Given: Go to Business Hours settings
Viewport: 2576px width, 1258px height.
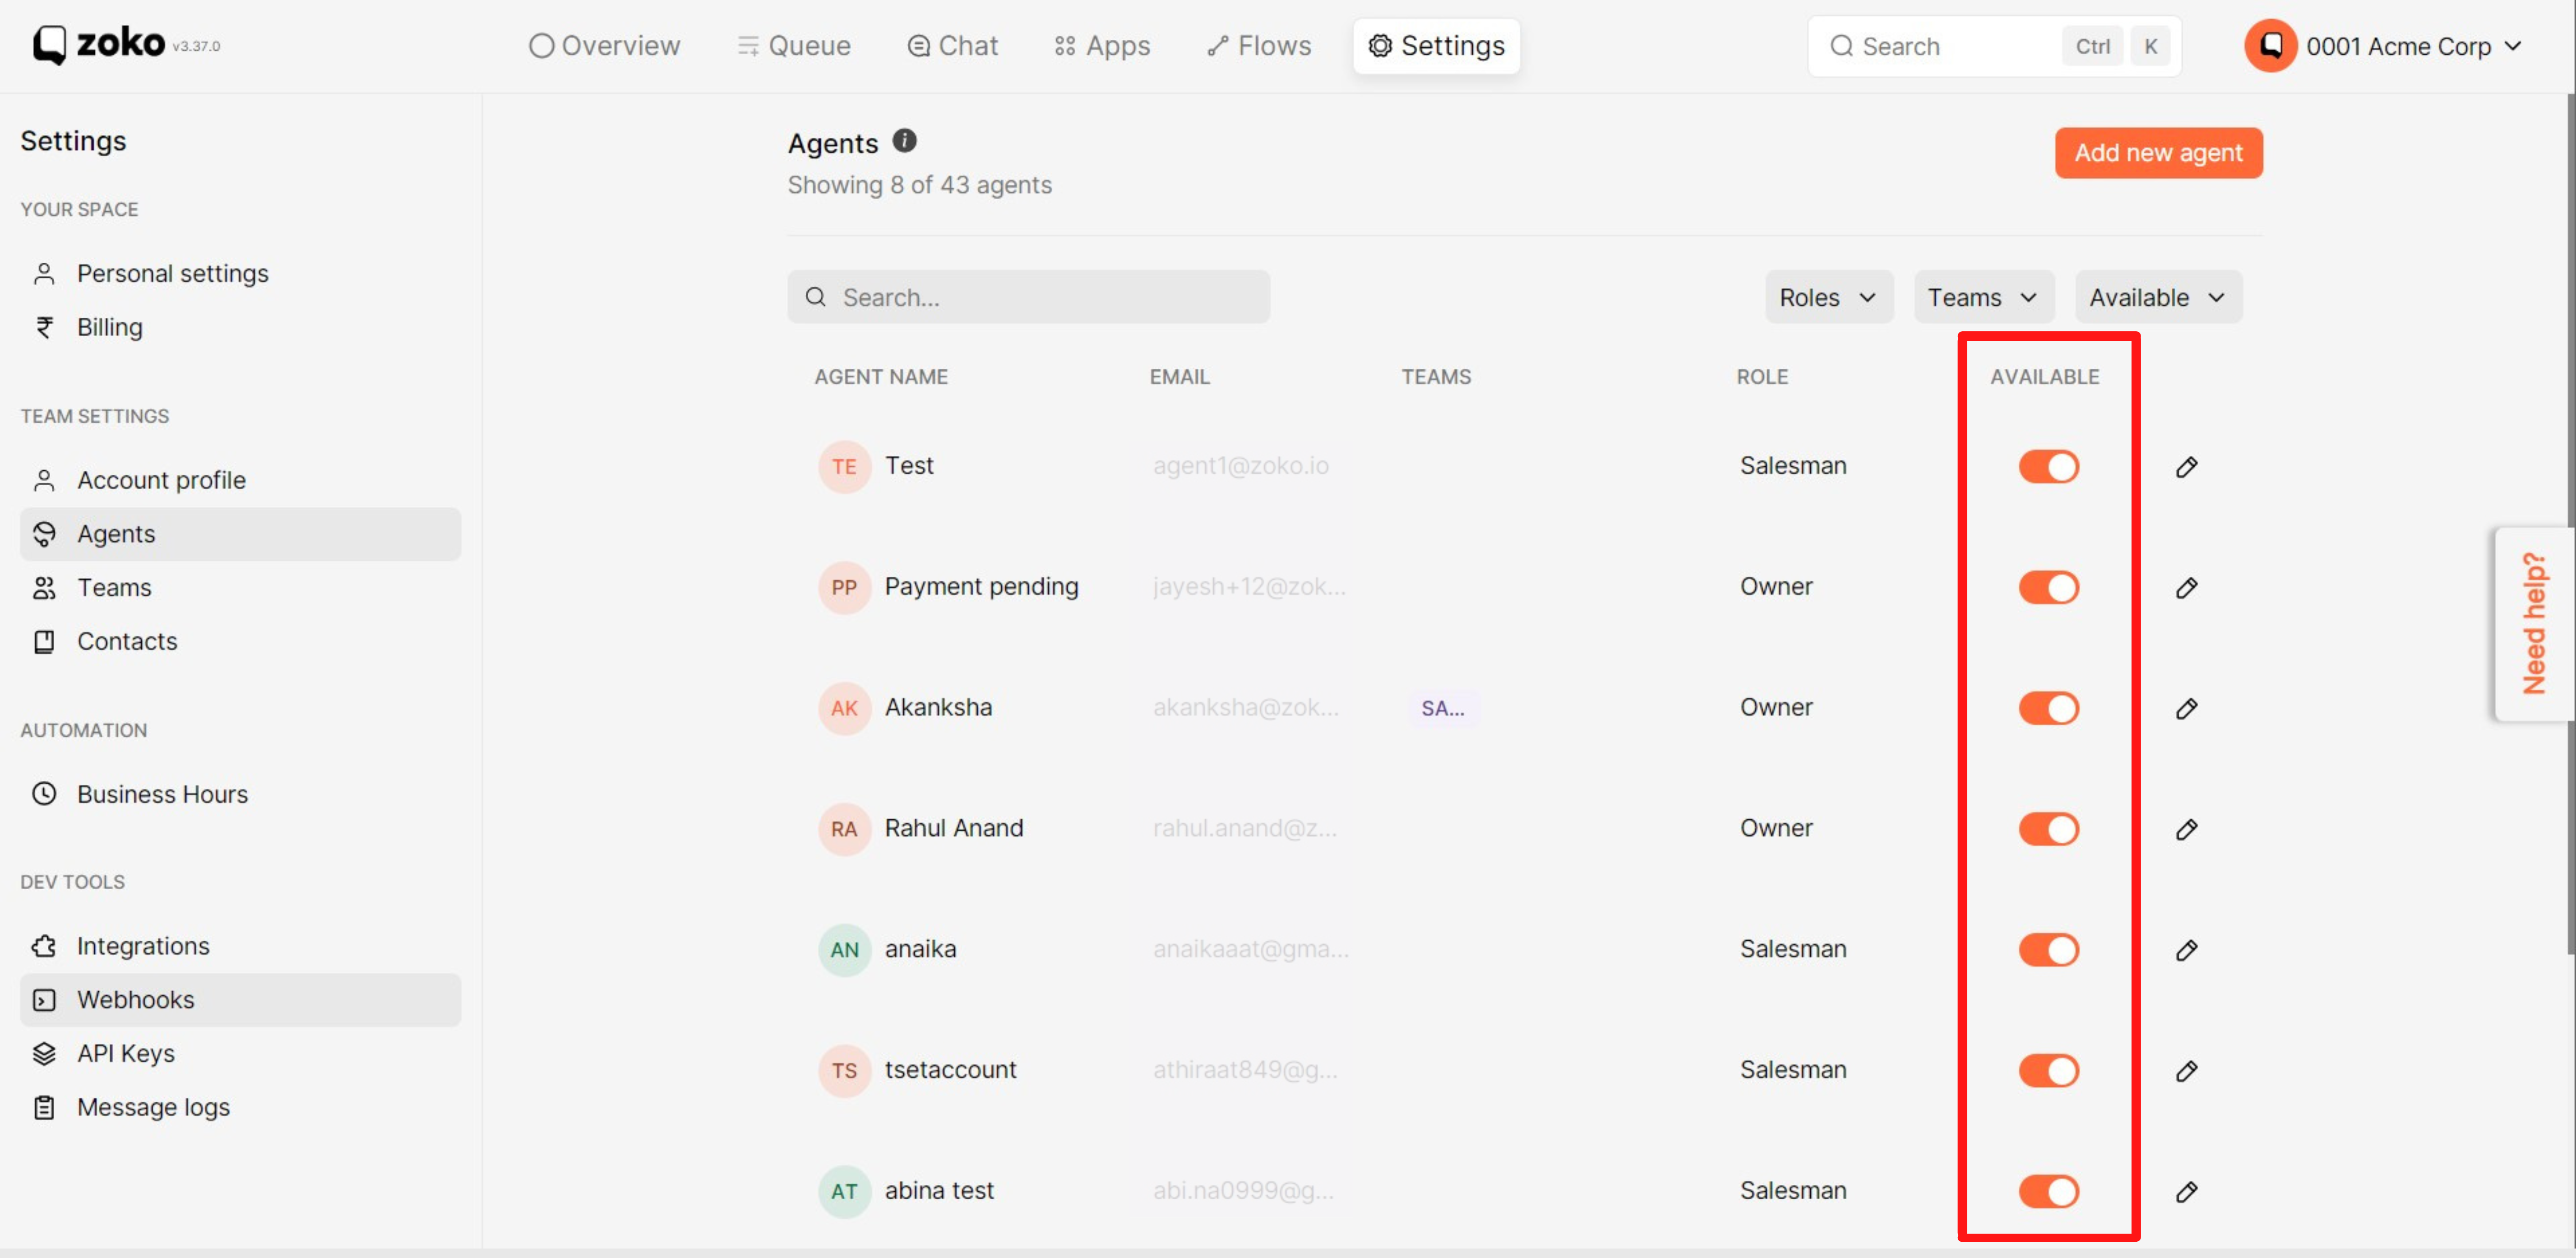Looking at the screenshot, I should click(x=162, y=794).
